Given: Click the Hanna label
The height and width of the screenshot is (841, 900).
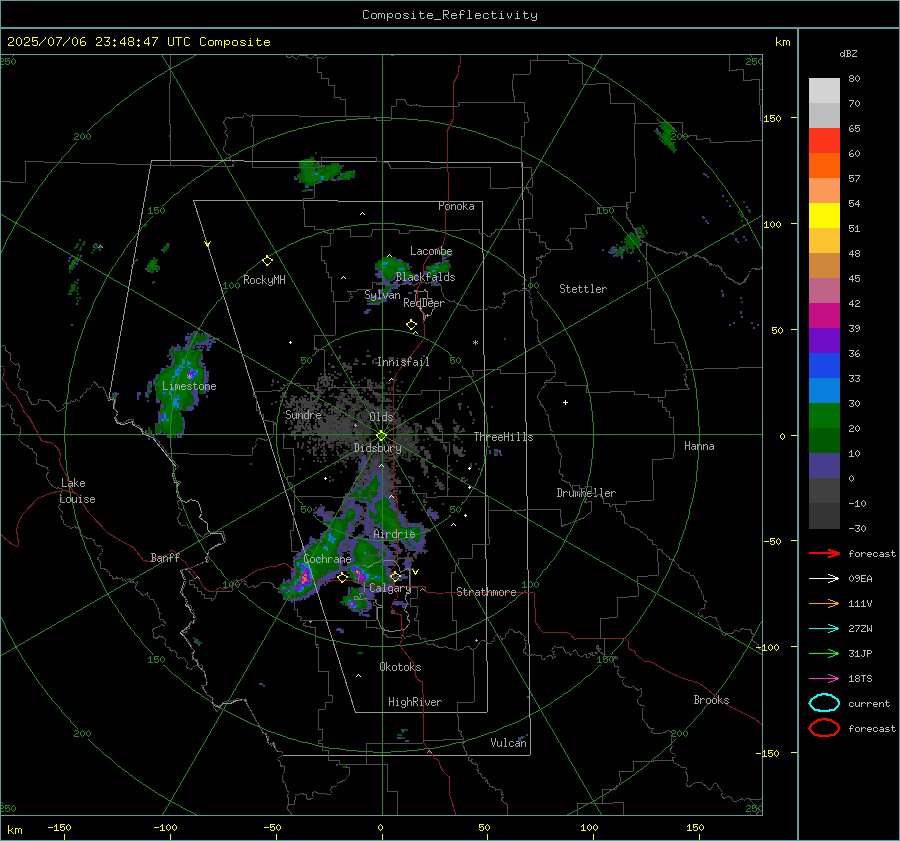Looking at the screenshot, I should (699, 446).
